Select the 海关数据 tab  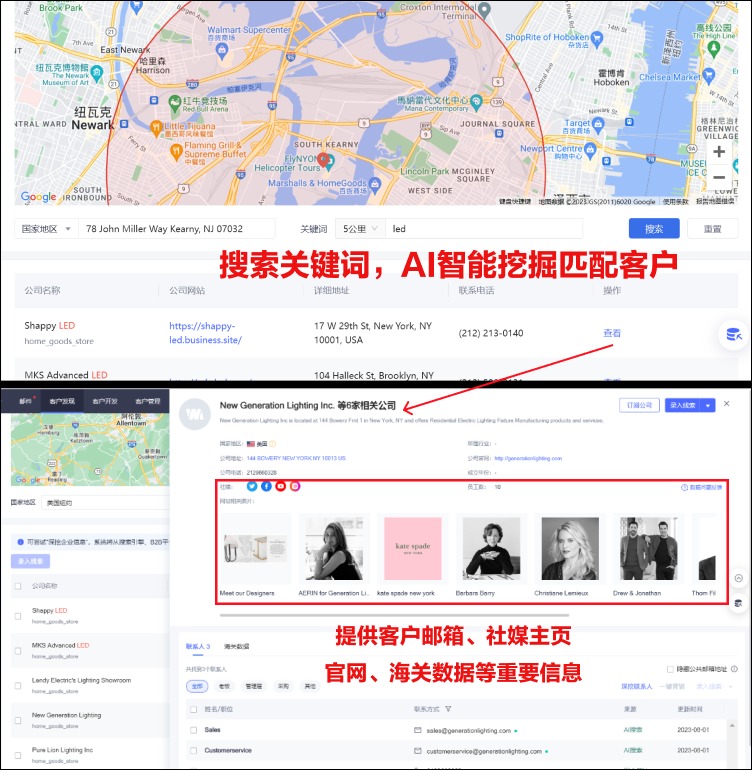pos(236,646)
